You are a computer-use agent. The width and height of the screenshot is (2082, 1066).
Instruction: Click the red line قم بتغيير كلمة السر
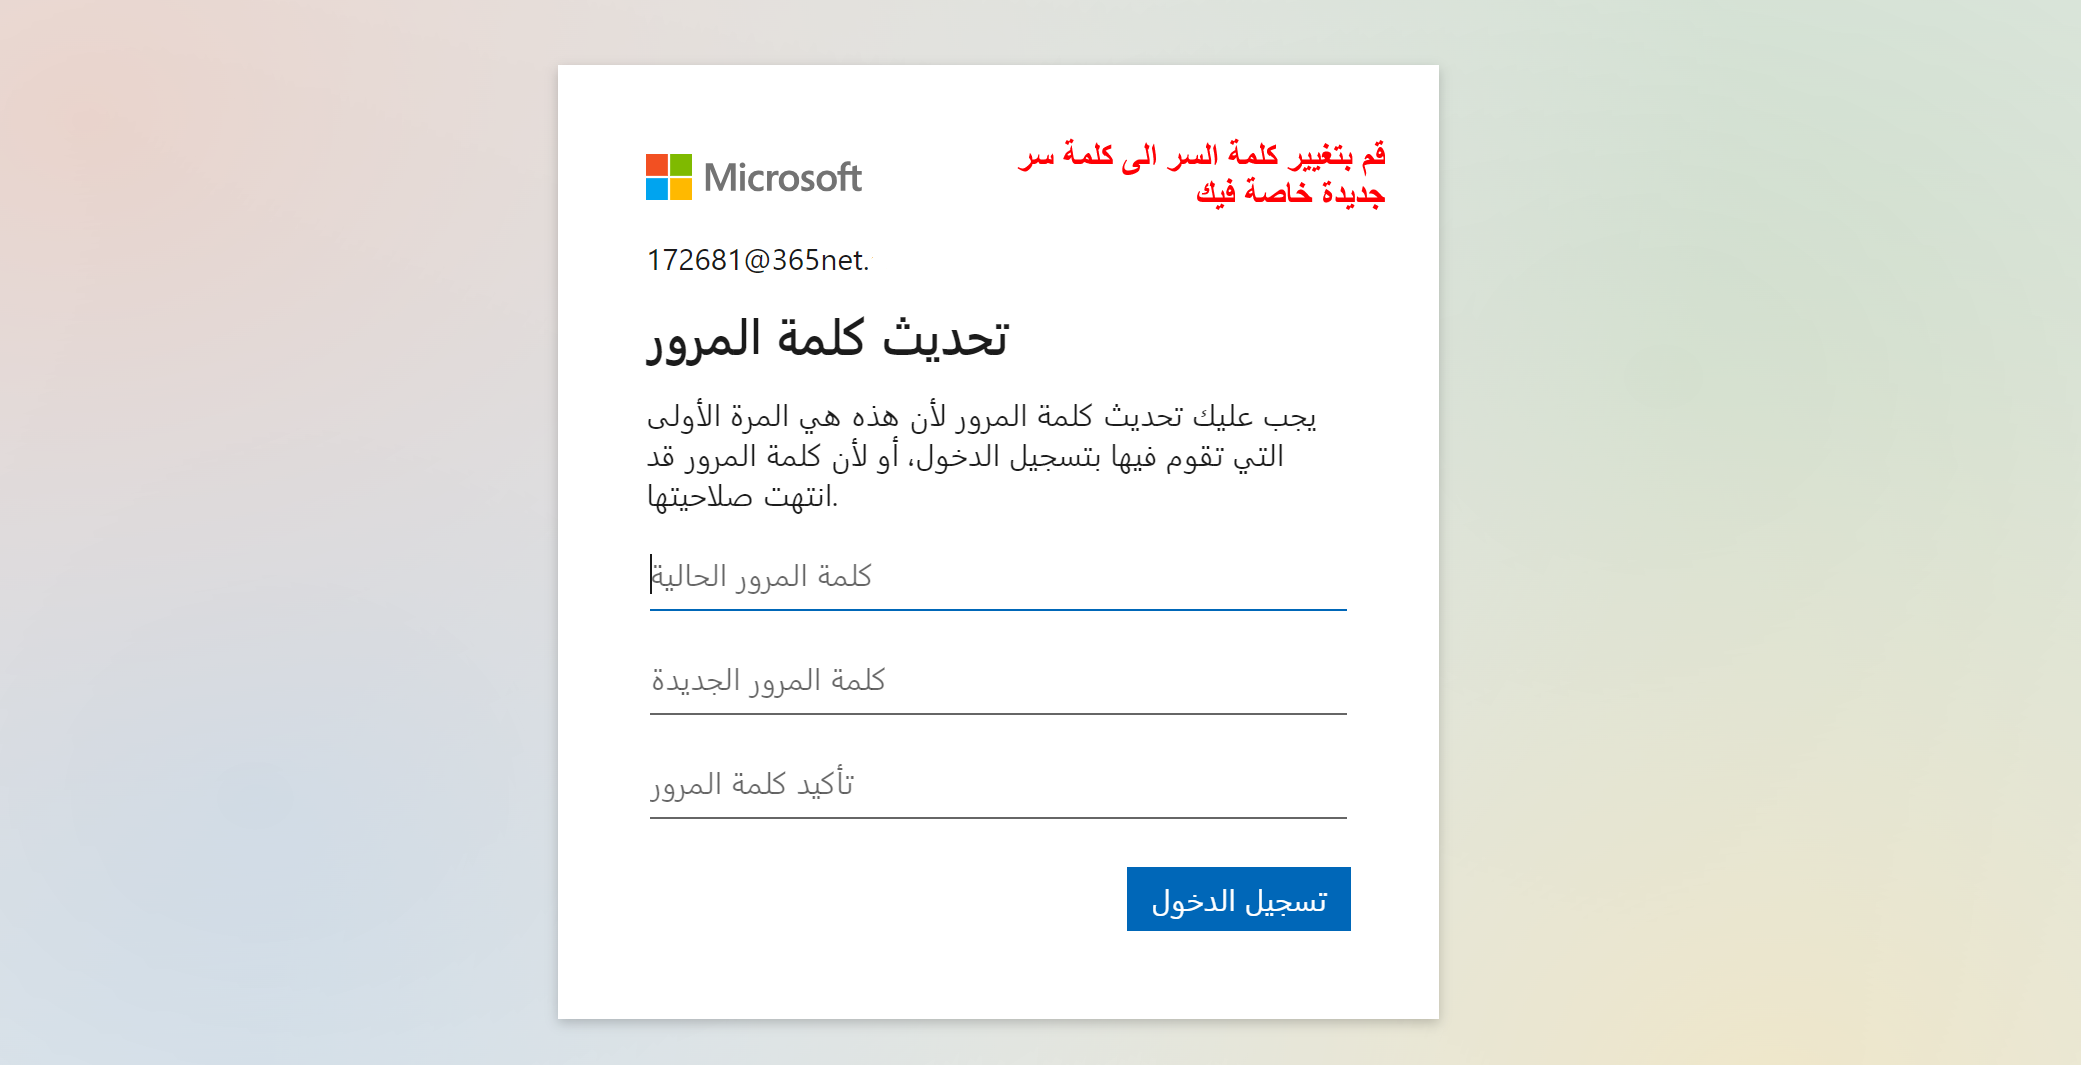pos(1202,155)
